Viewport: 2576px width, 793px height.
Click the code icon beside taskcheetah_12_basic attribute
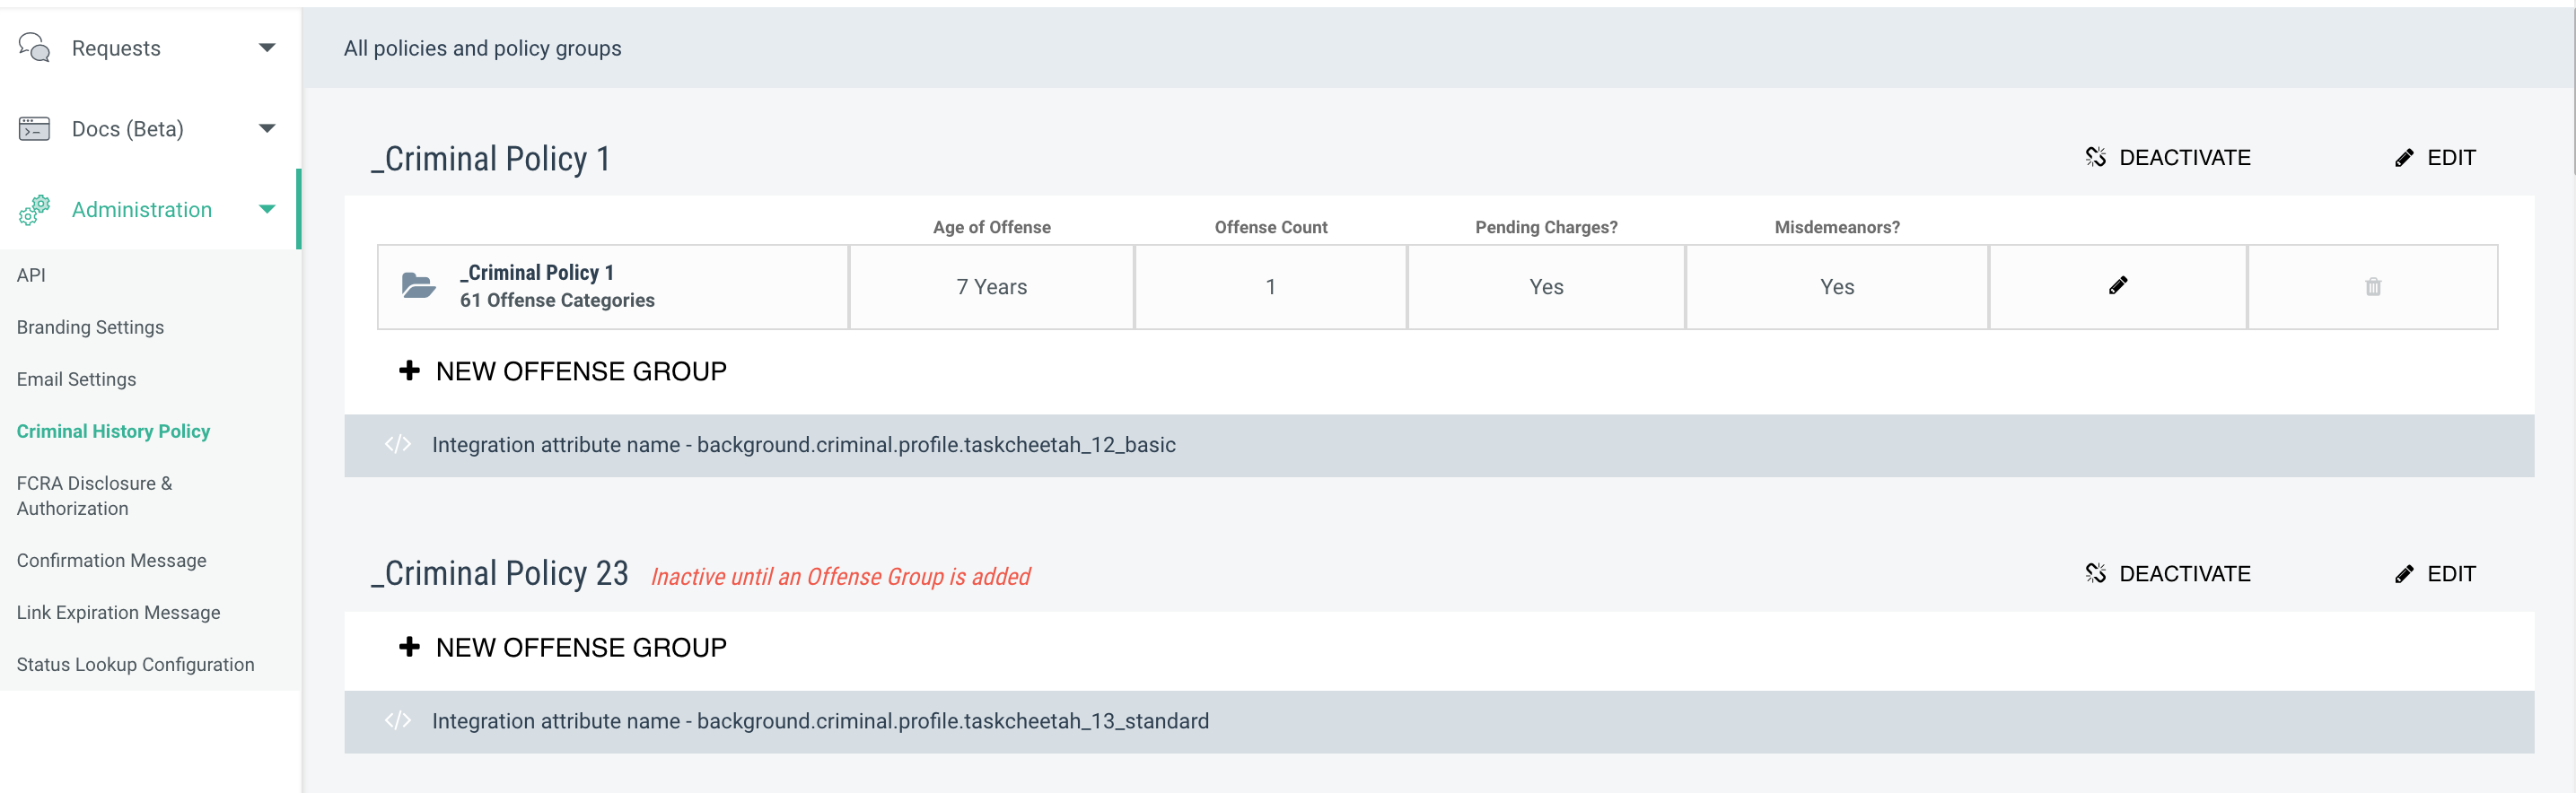(x=398, y=444)
